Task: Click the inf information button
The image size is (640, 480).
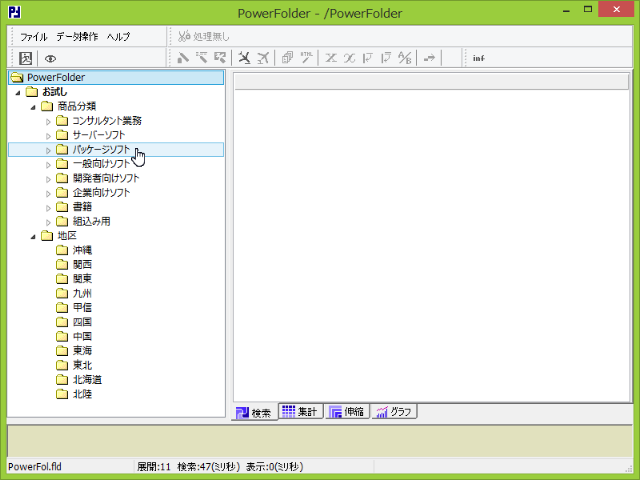Action: click(478, 58)
